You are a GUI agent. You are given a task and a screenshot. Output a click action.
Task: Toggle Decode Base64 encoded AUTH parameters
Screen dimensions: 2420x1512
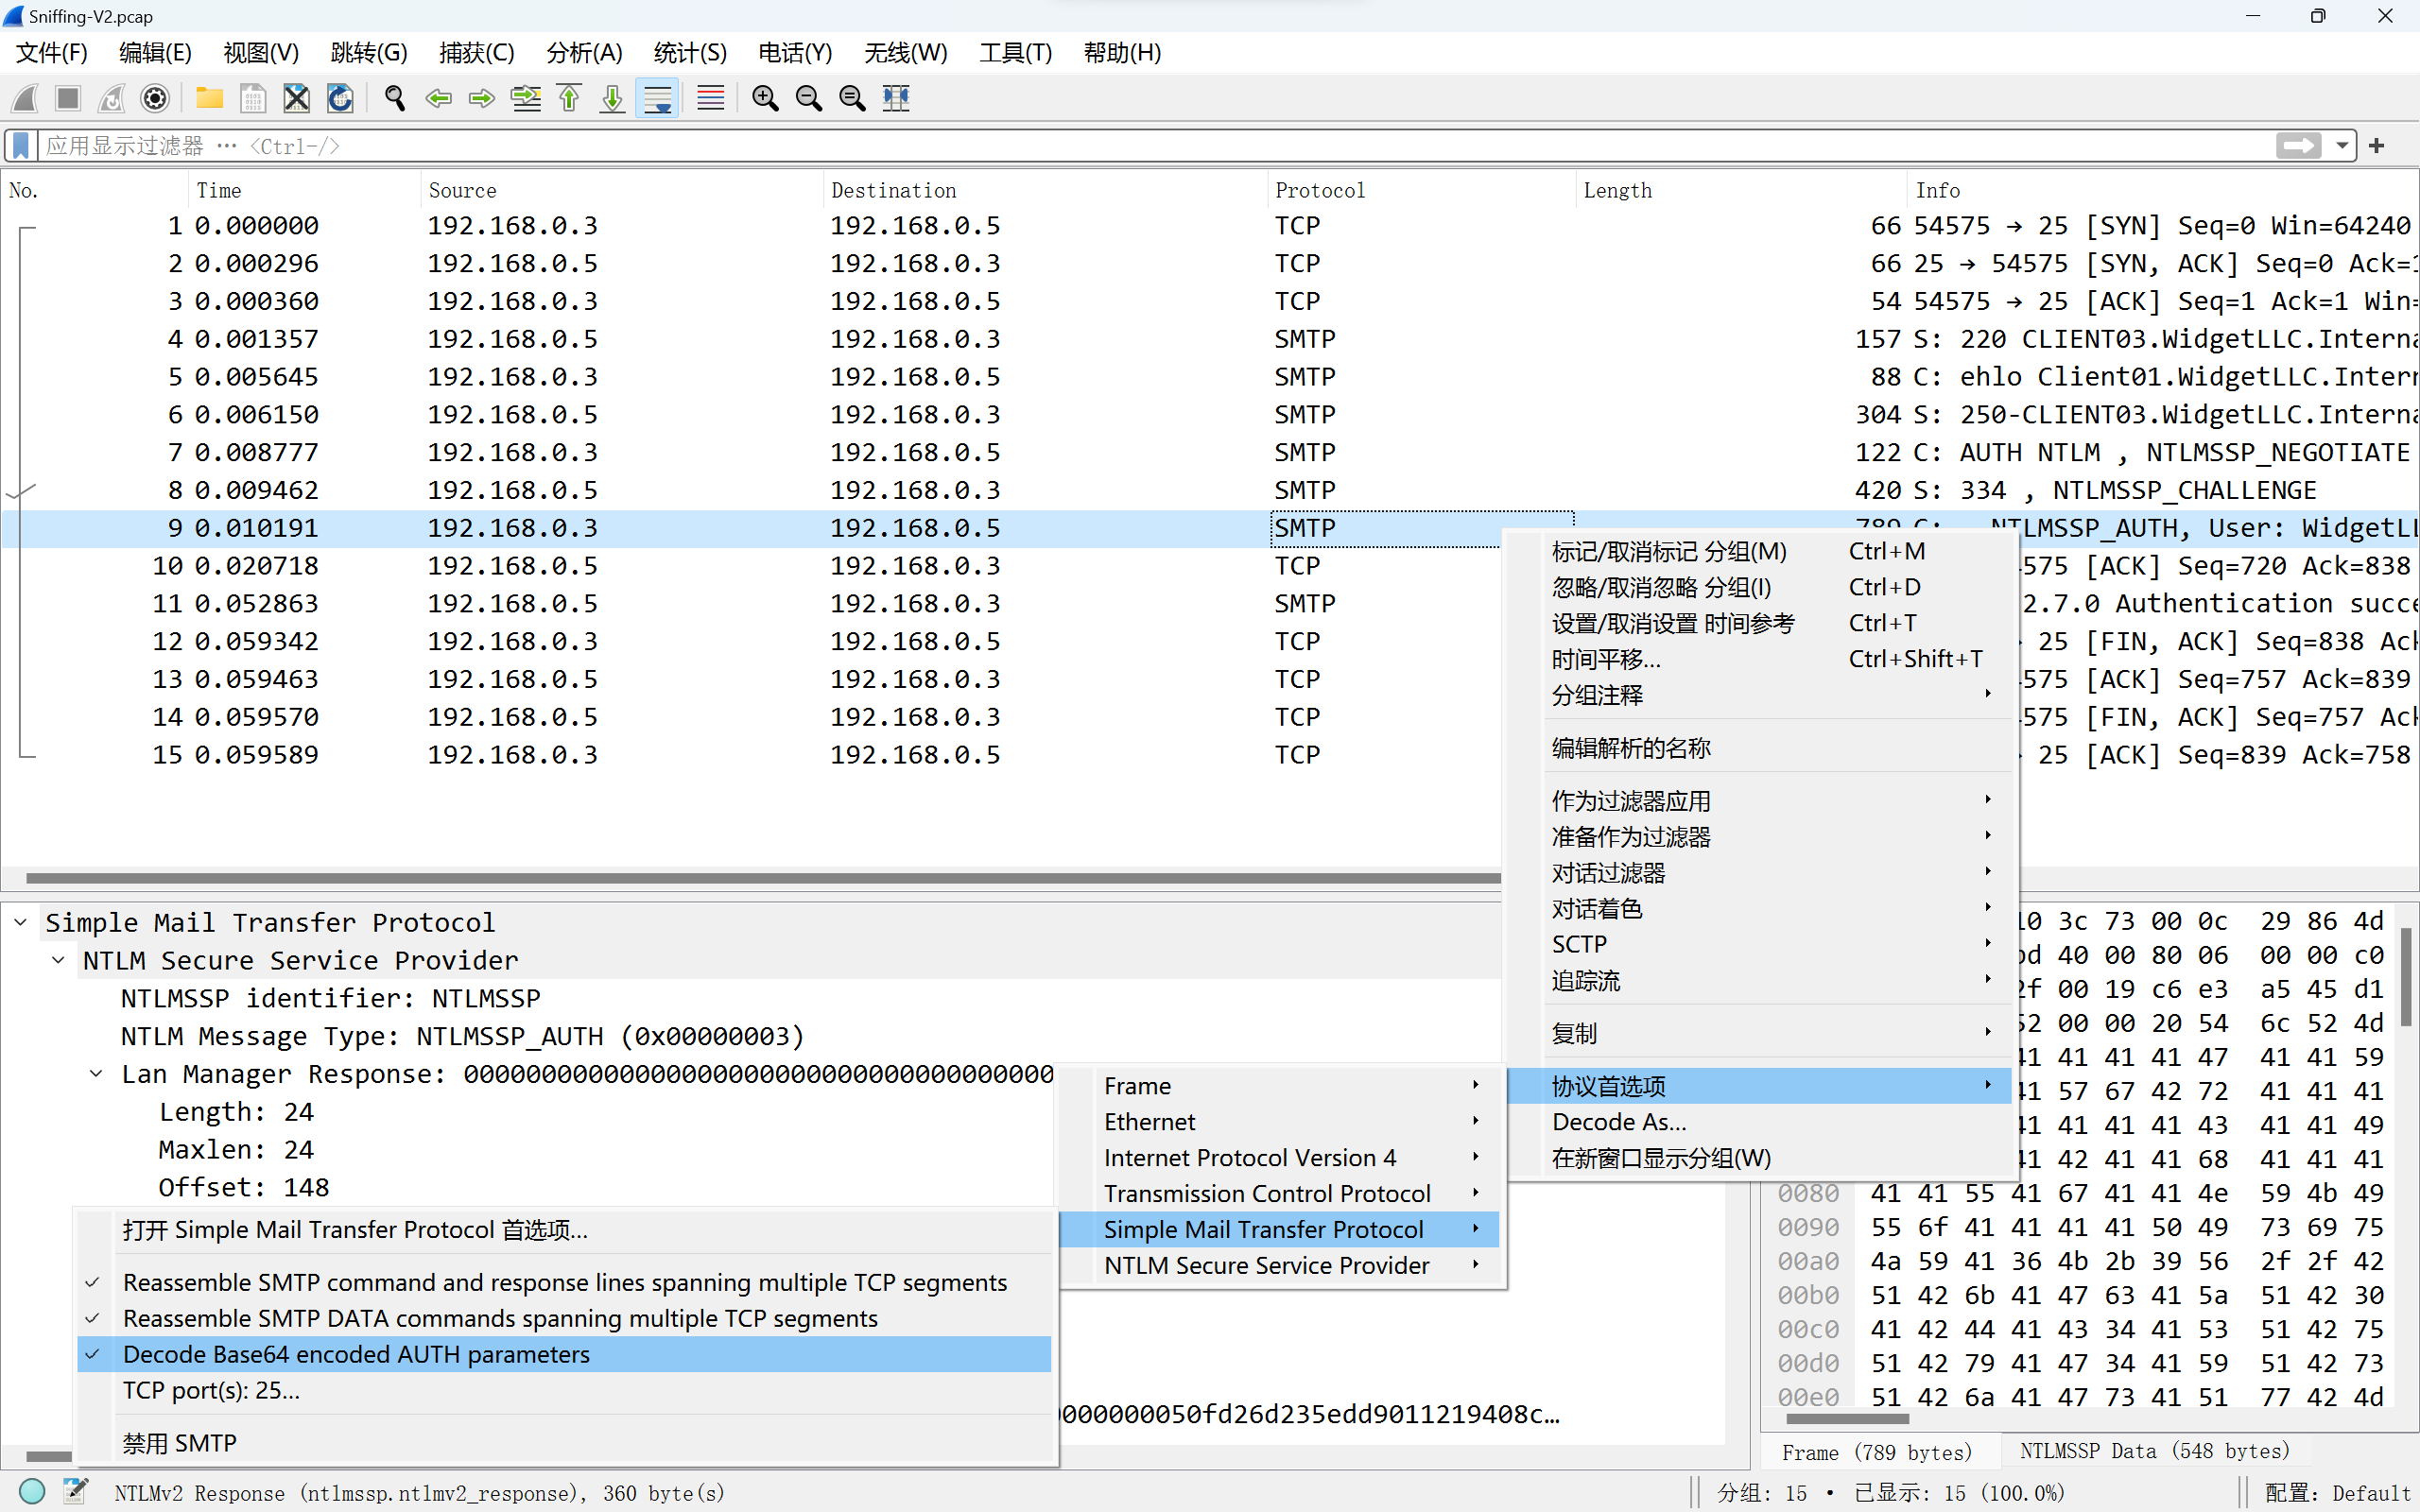[565, 1354]
